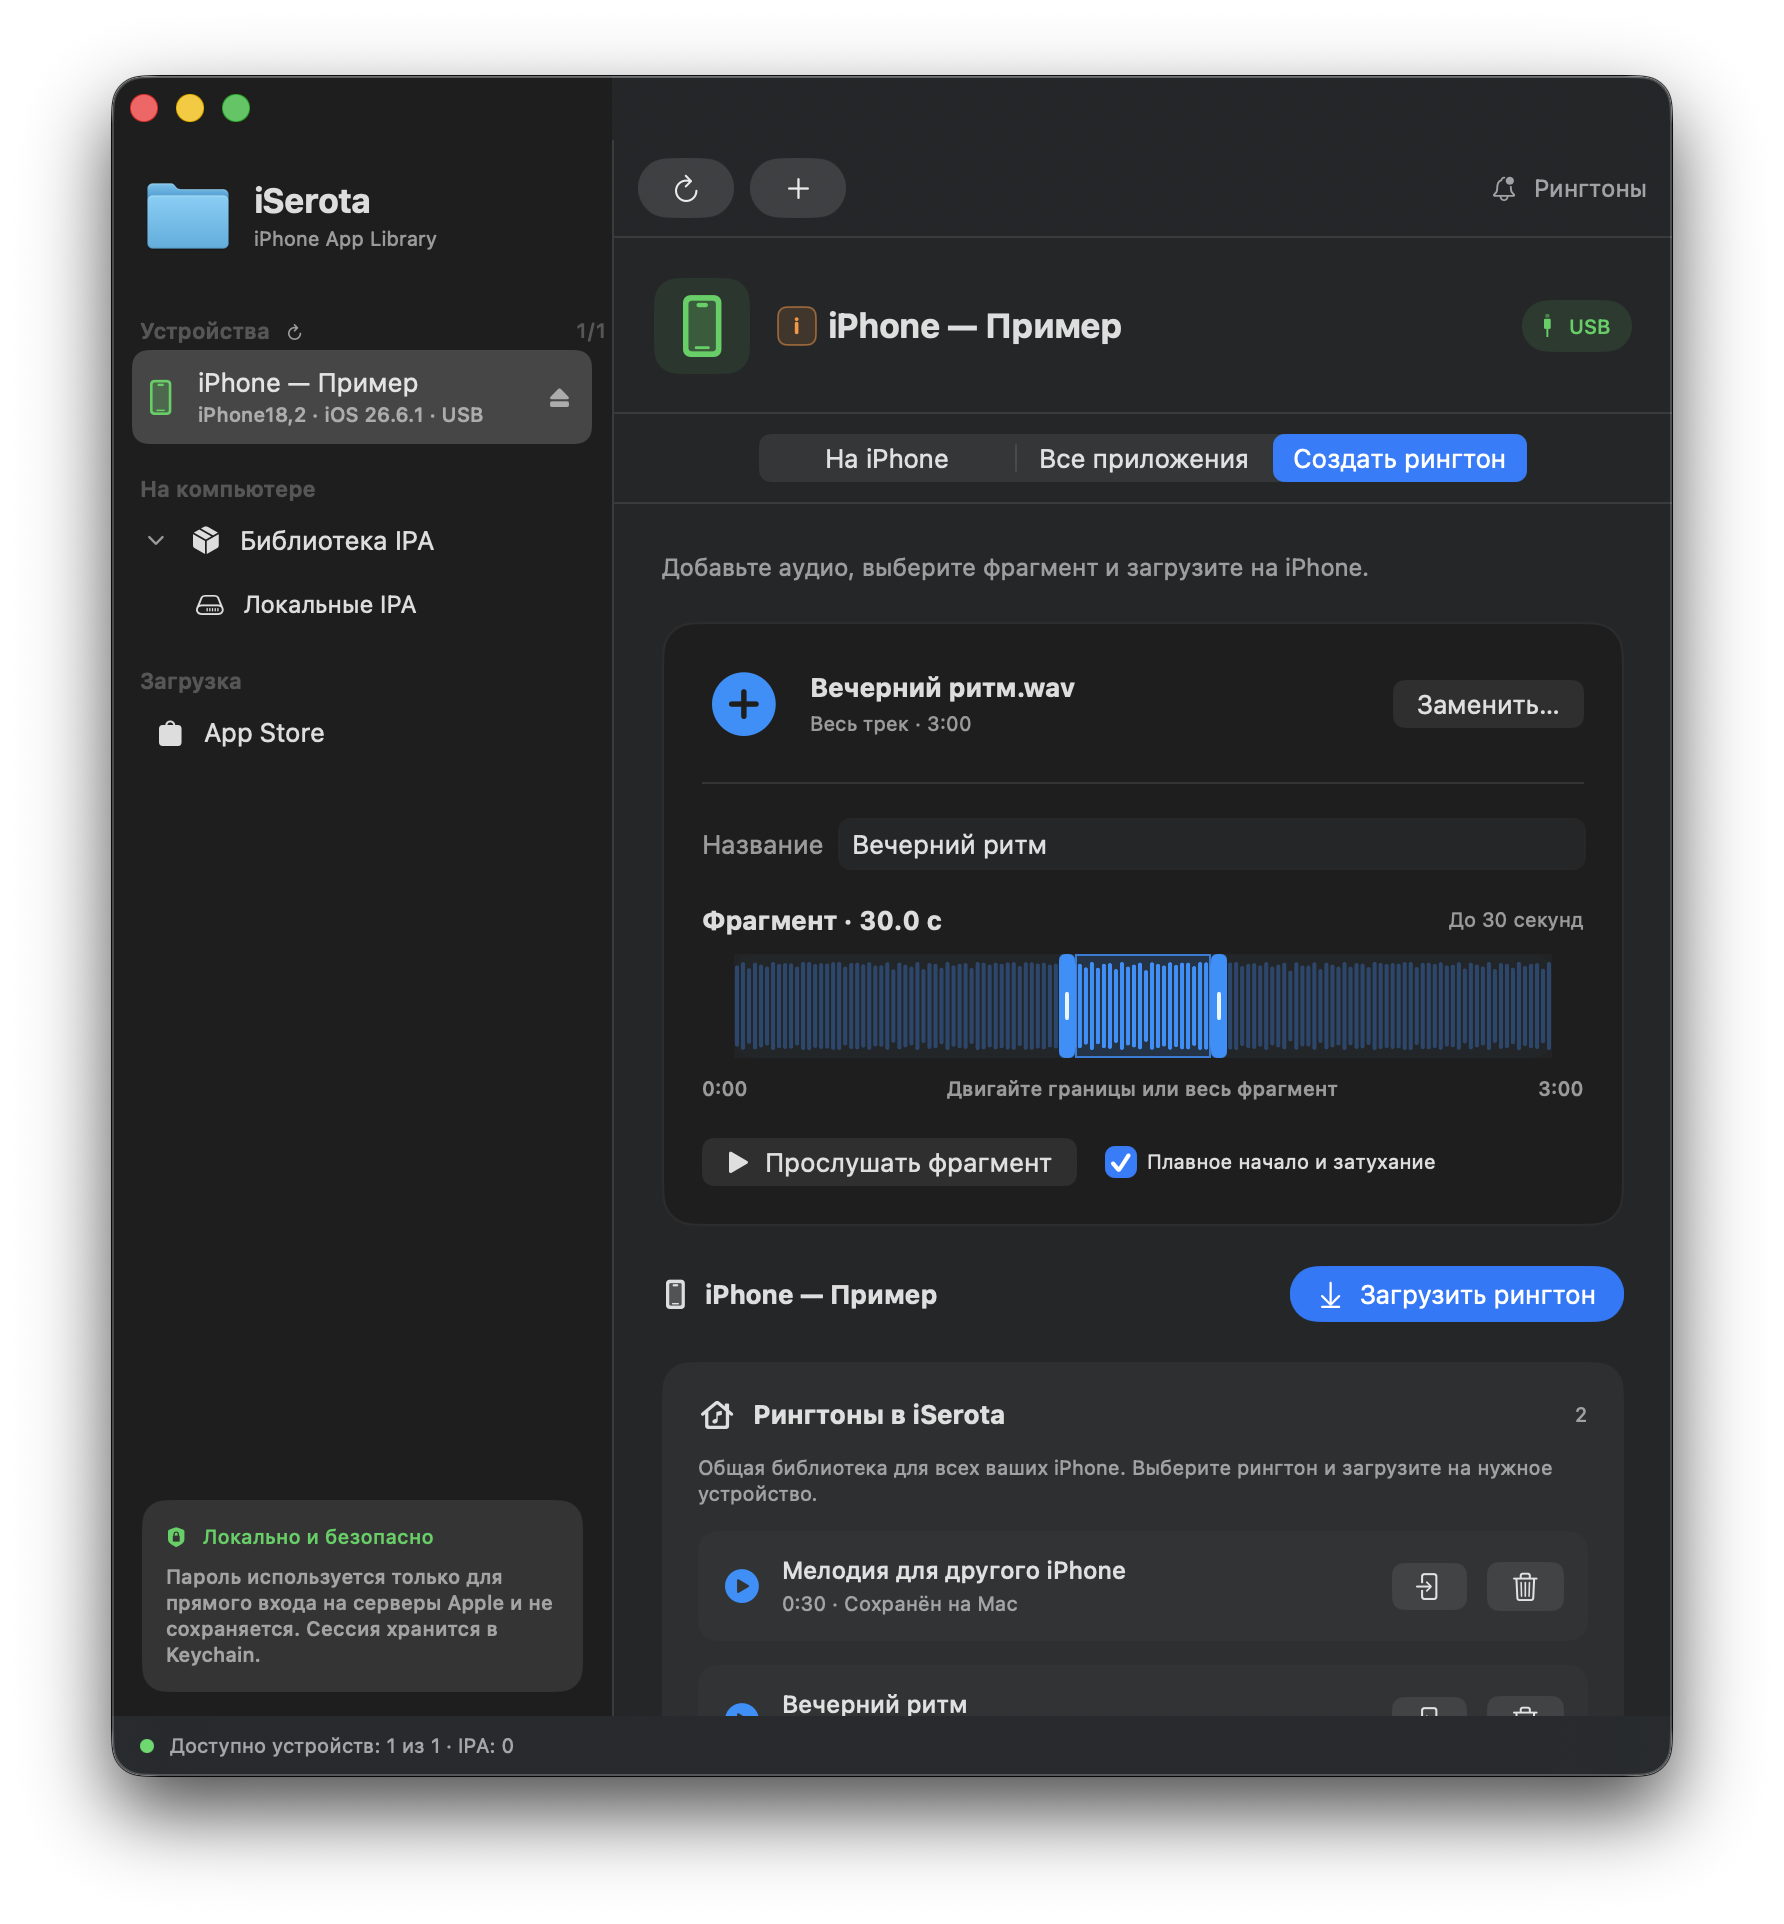1784x1924 pixels.
Task: Click the 0:30 · Сохранён на Mac subtitle
Action: pos(900,1604)
